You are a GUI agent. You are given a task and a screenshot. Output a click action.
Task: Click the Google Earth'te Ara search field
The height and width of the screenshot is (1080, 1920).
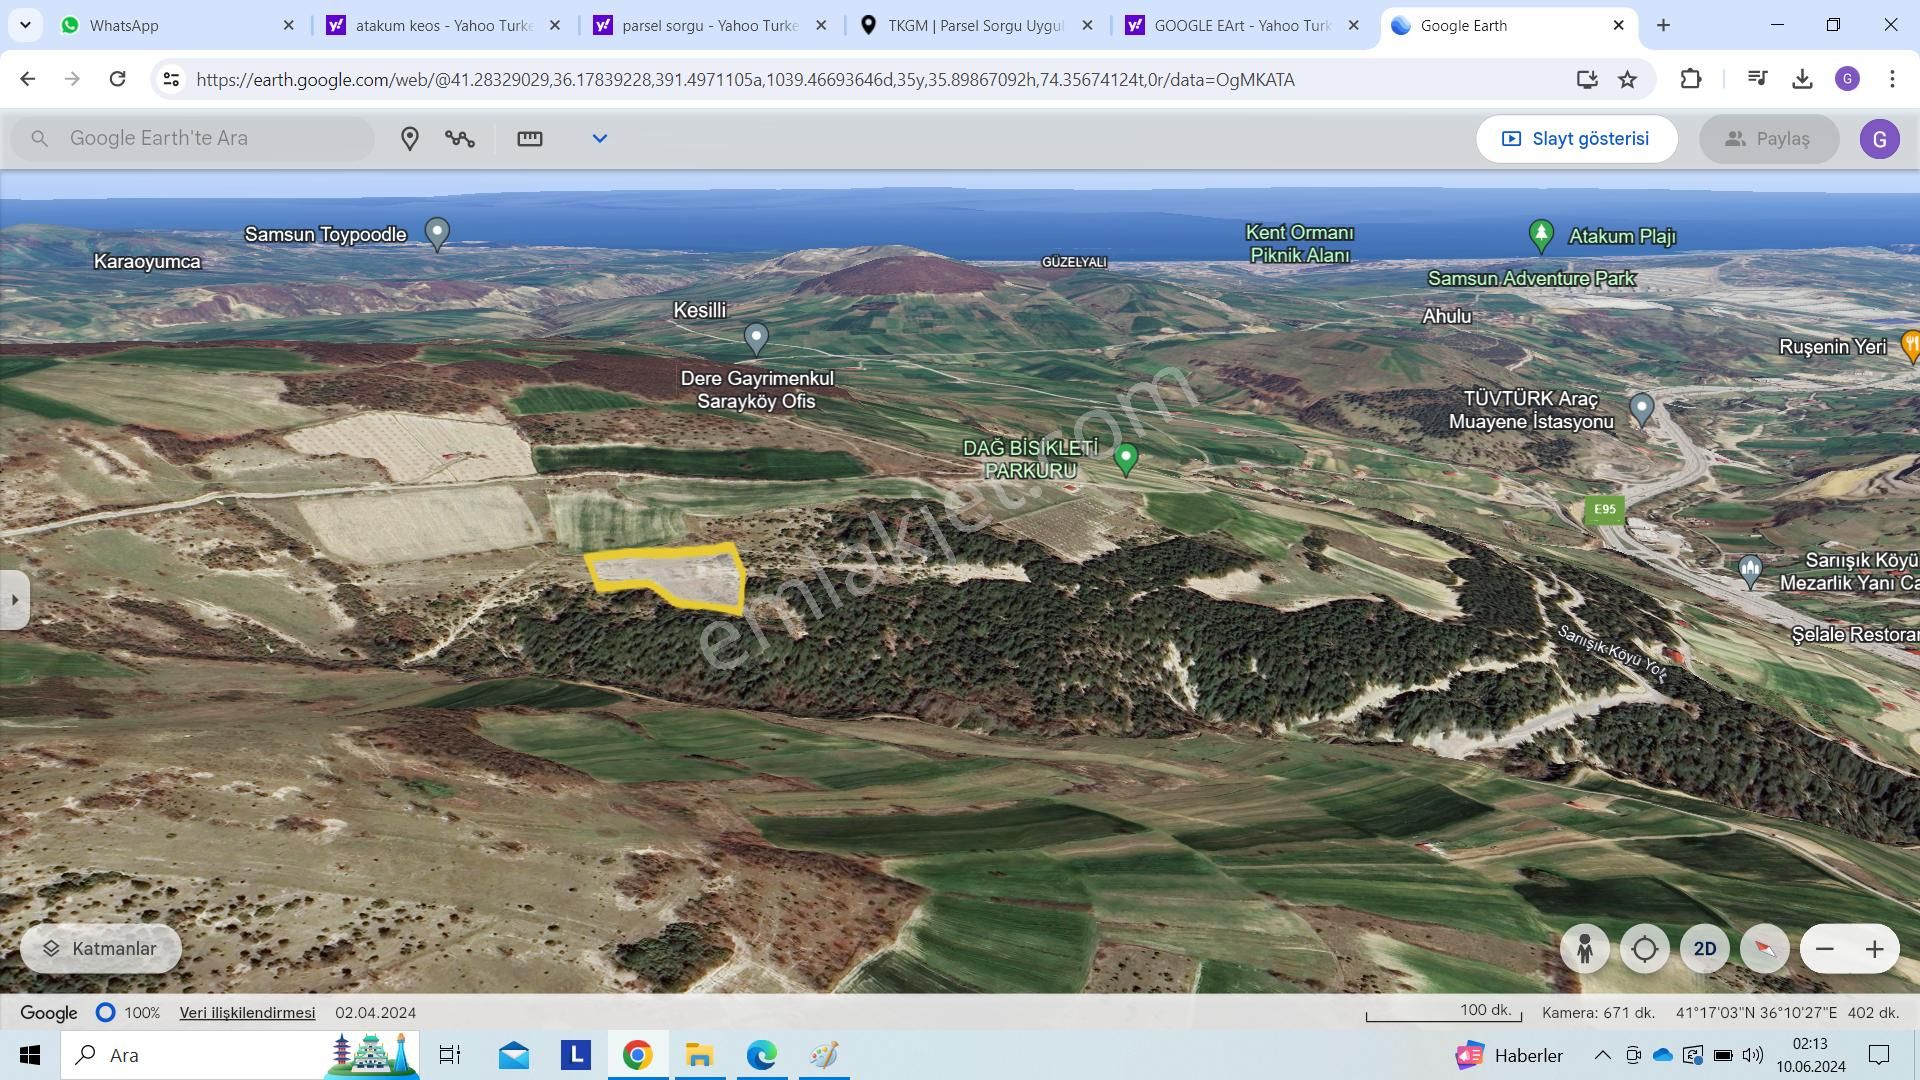[210, 139]
